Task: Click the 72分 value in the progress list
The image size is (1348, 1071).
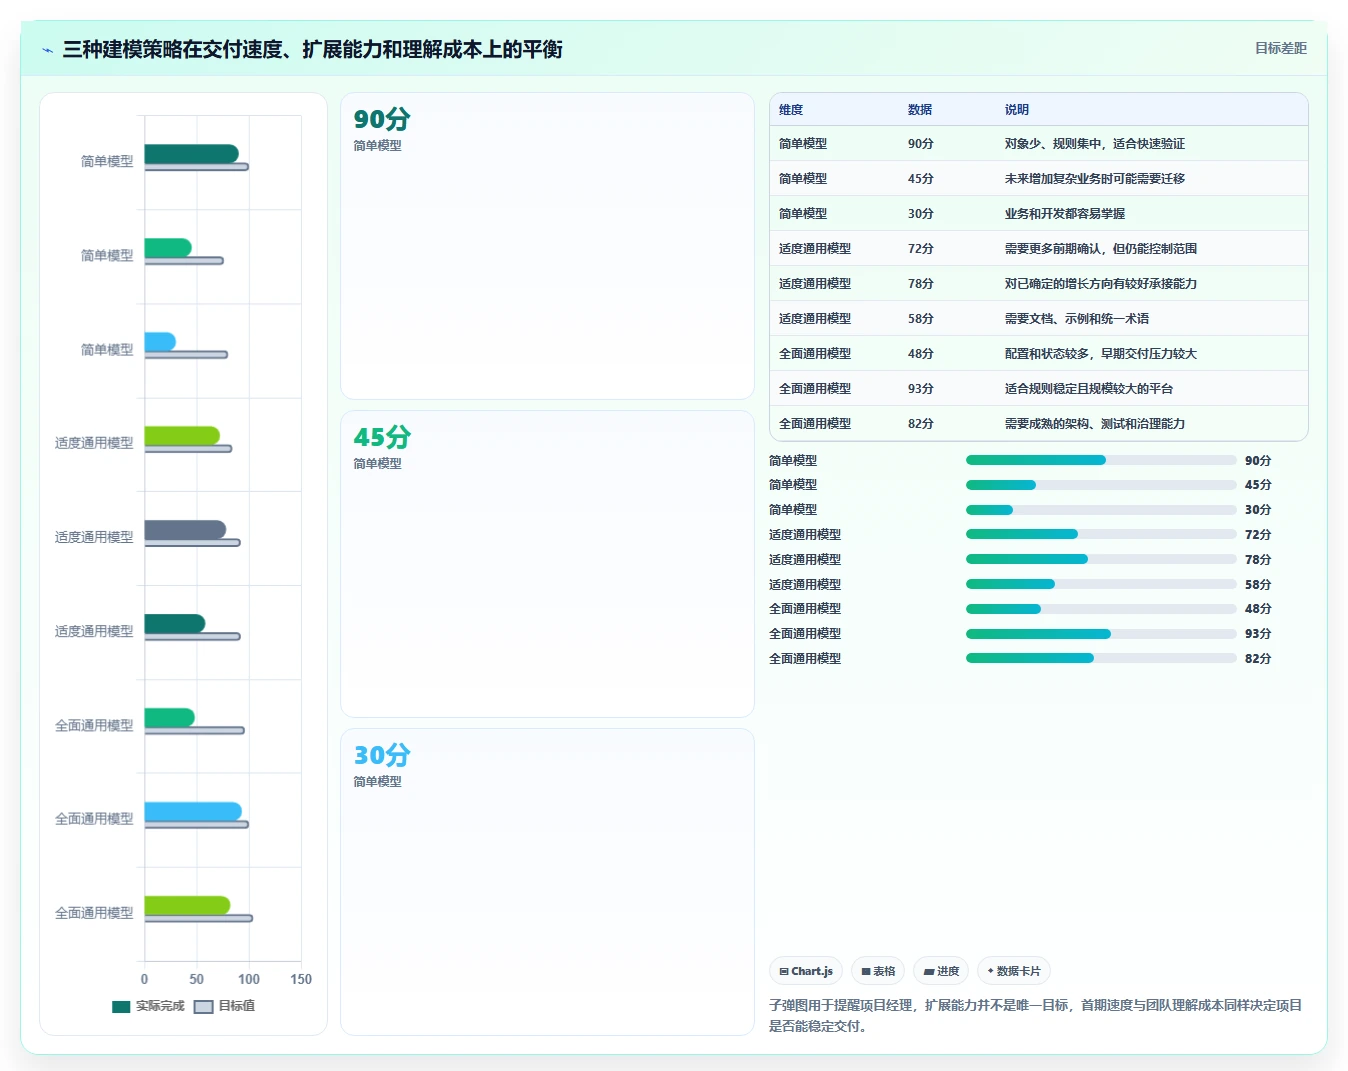Action: (x=1258, y=535)
